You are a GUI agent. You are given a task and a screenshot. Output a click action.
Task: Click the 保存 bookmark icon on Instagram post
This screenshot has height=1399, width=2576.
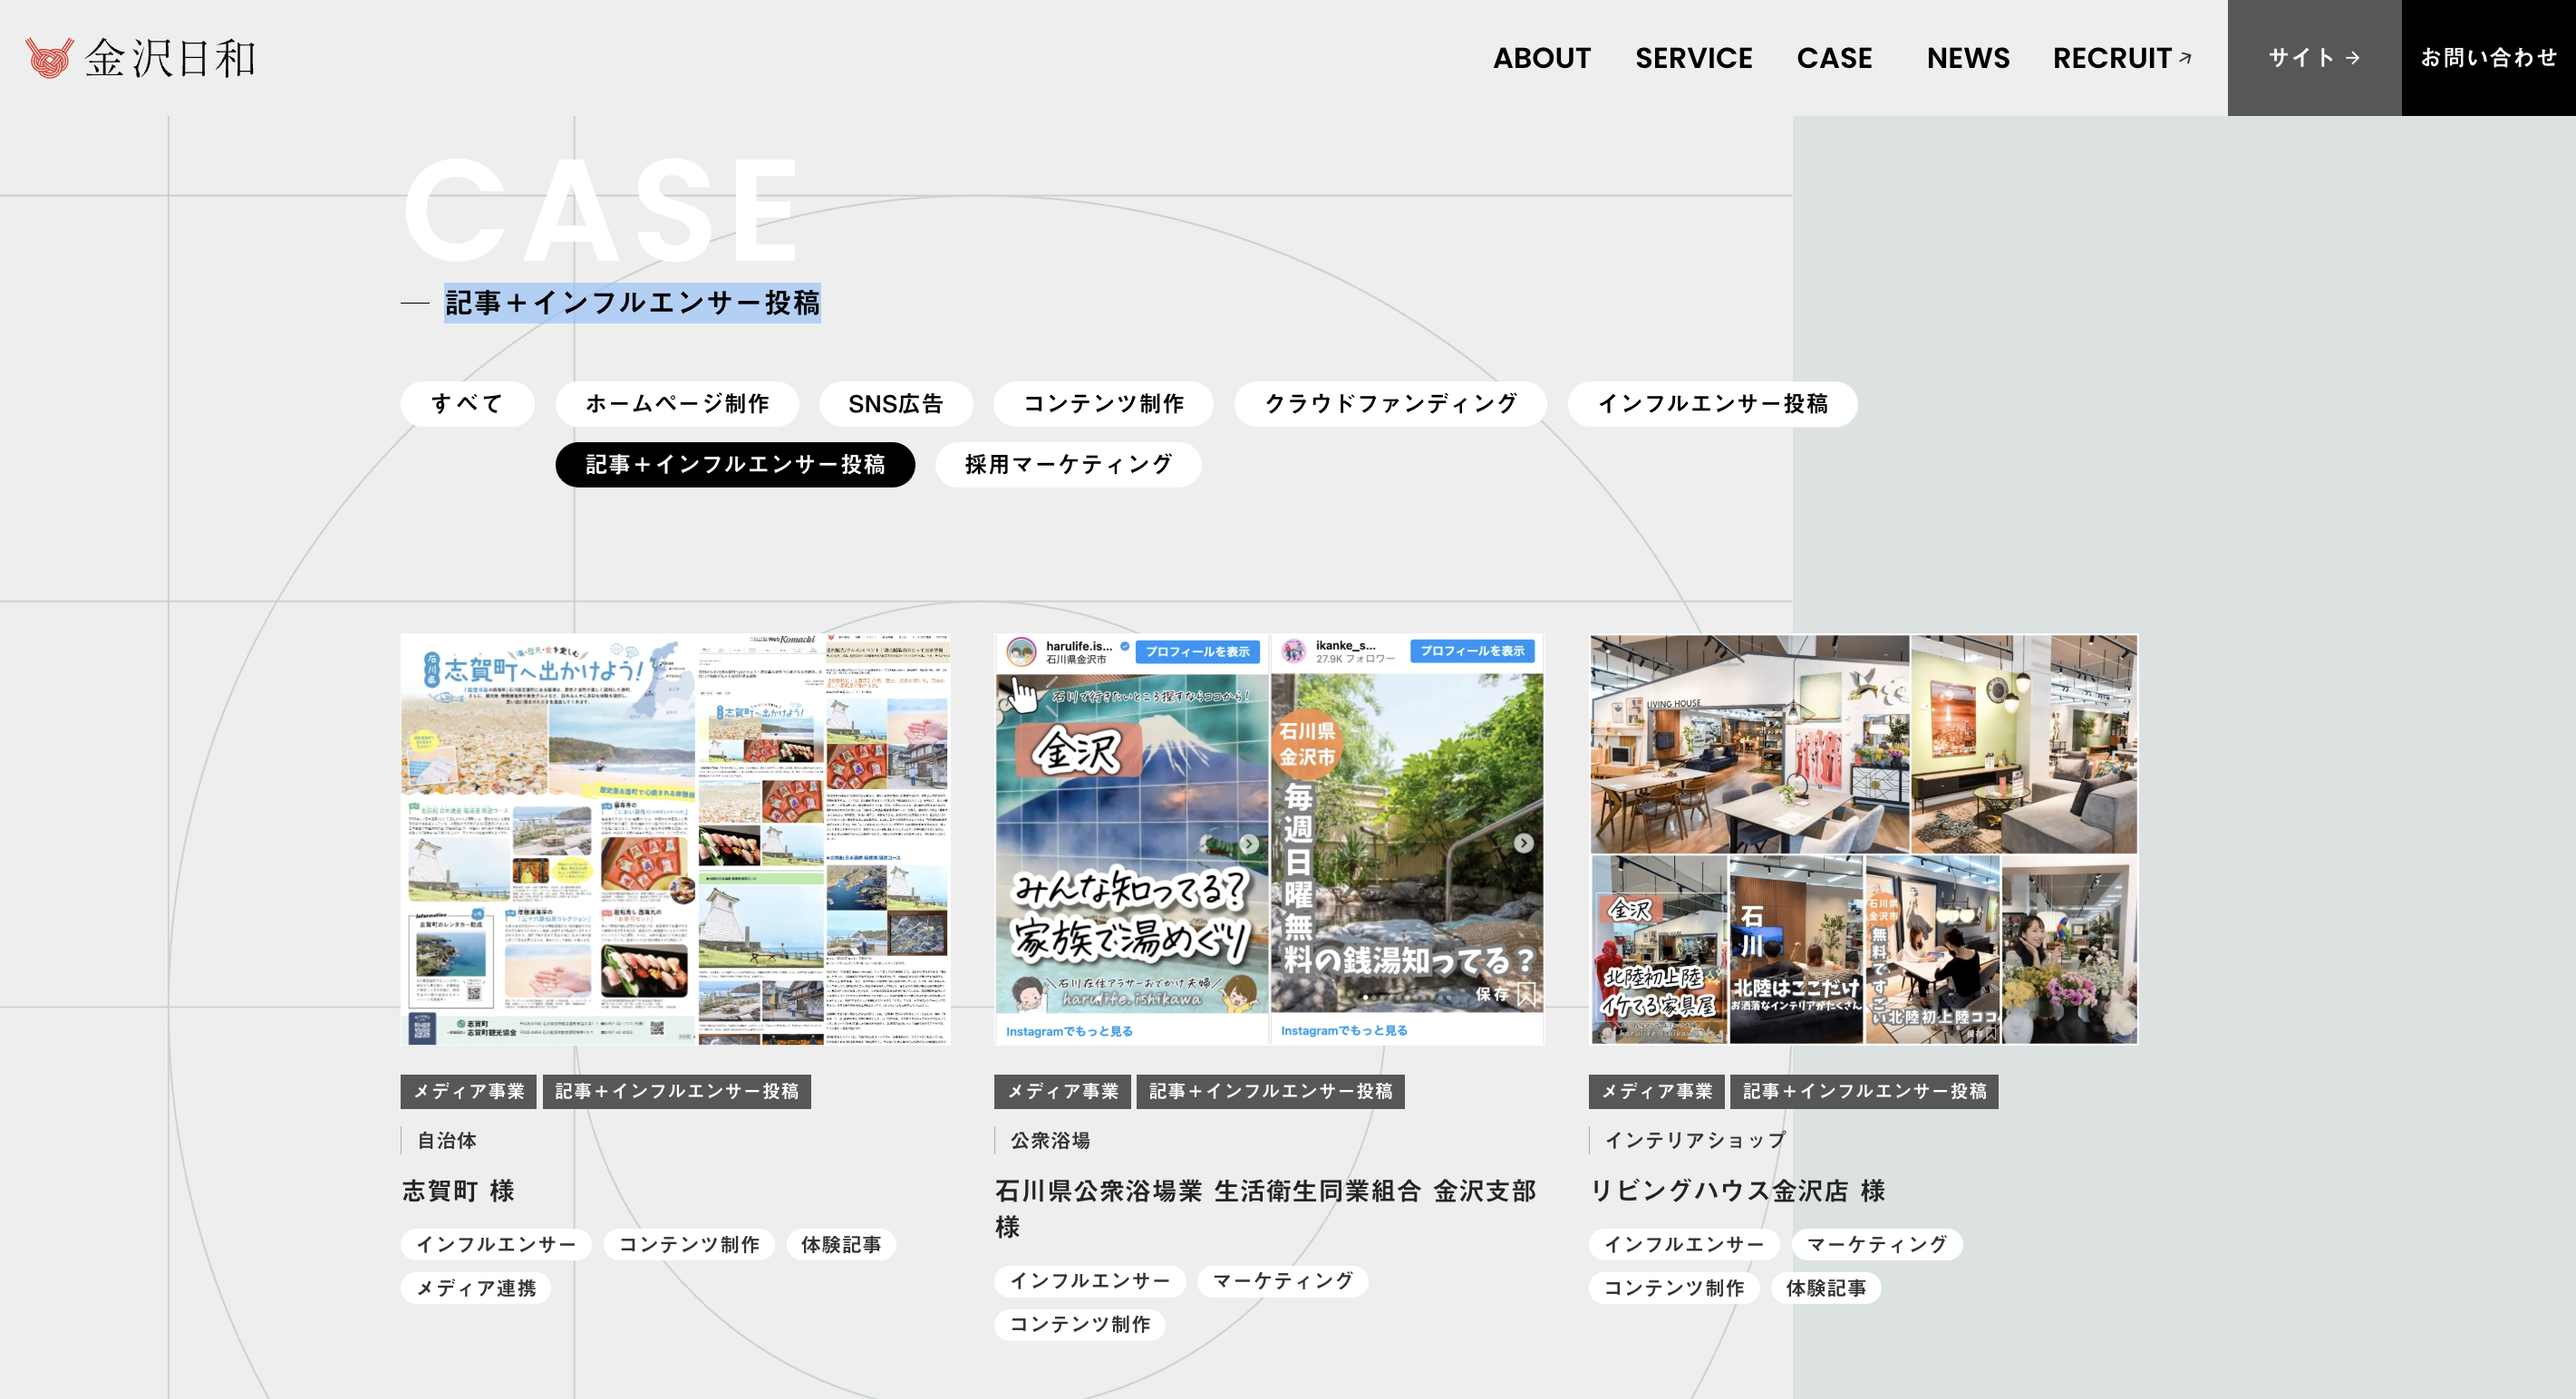[1526, 993]
